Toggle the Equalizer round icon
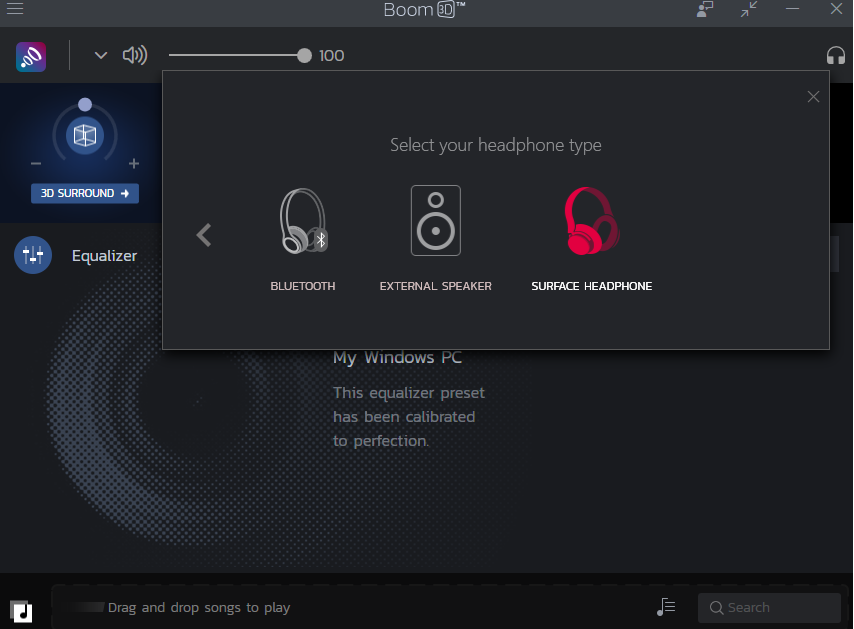The width and height of the screenshot is (854, 629). [33, 255]
